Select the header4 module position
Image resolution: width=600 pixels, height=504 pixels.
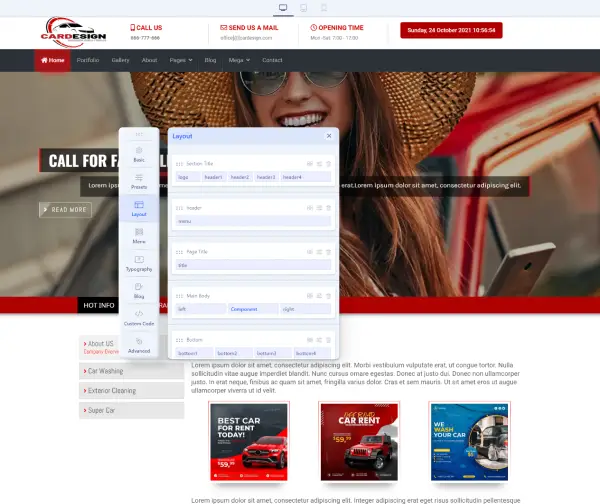coord(306,177)
